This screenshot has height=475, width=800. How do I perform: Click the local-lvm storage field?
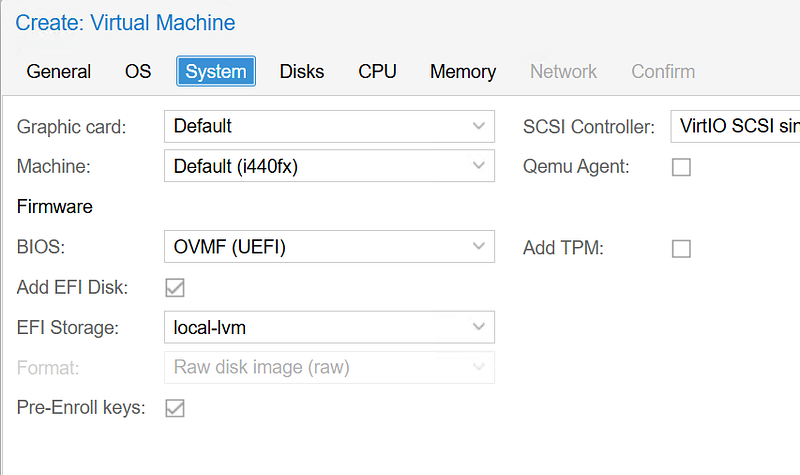(312, 327)
